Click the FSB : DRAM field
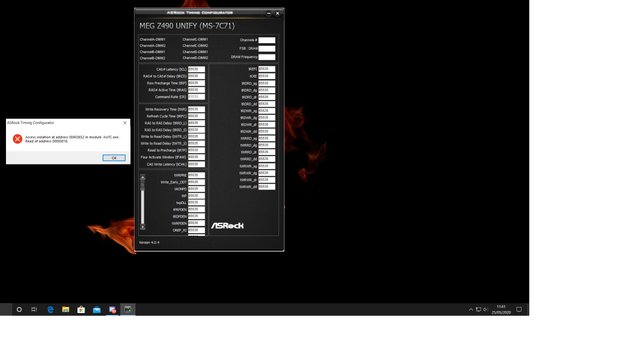Image resolution: width=640 pixels, height=360 pixels. tap(267, 49)
